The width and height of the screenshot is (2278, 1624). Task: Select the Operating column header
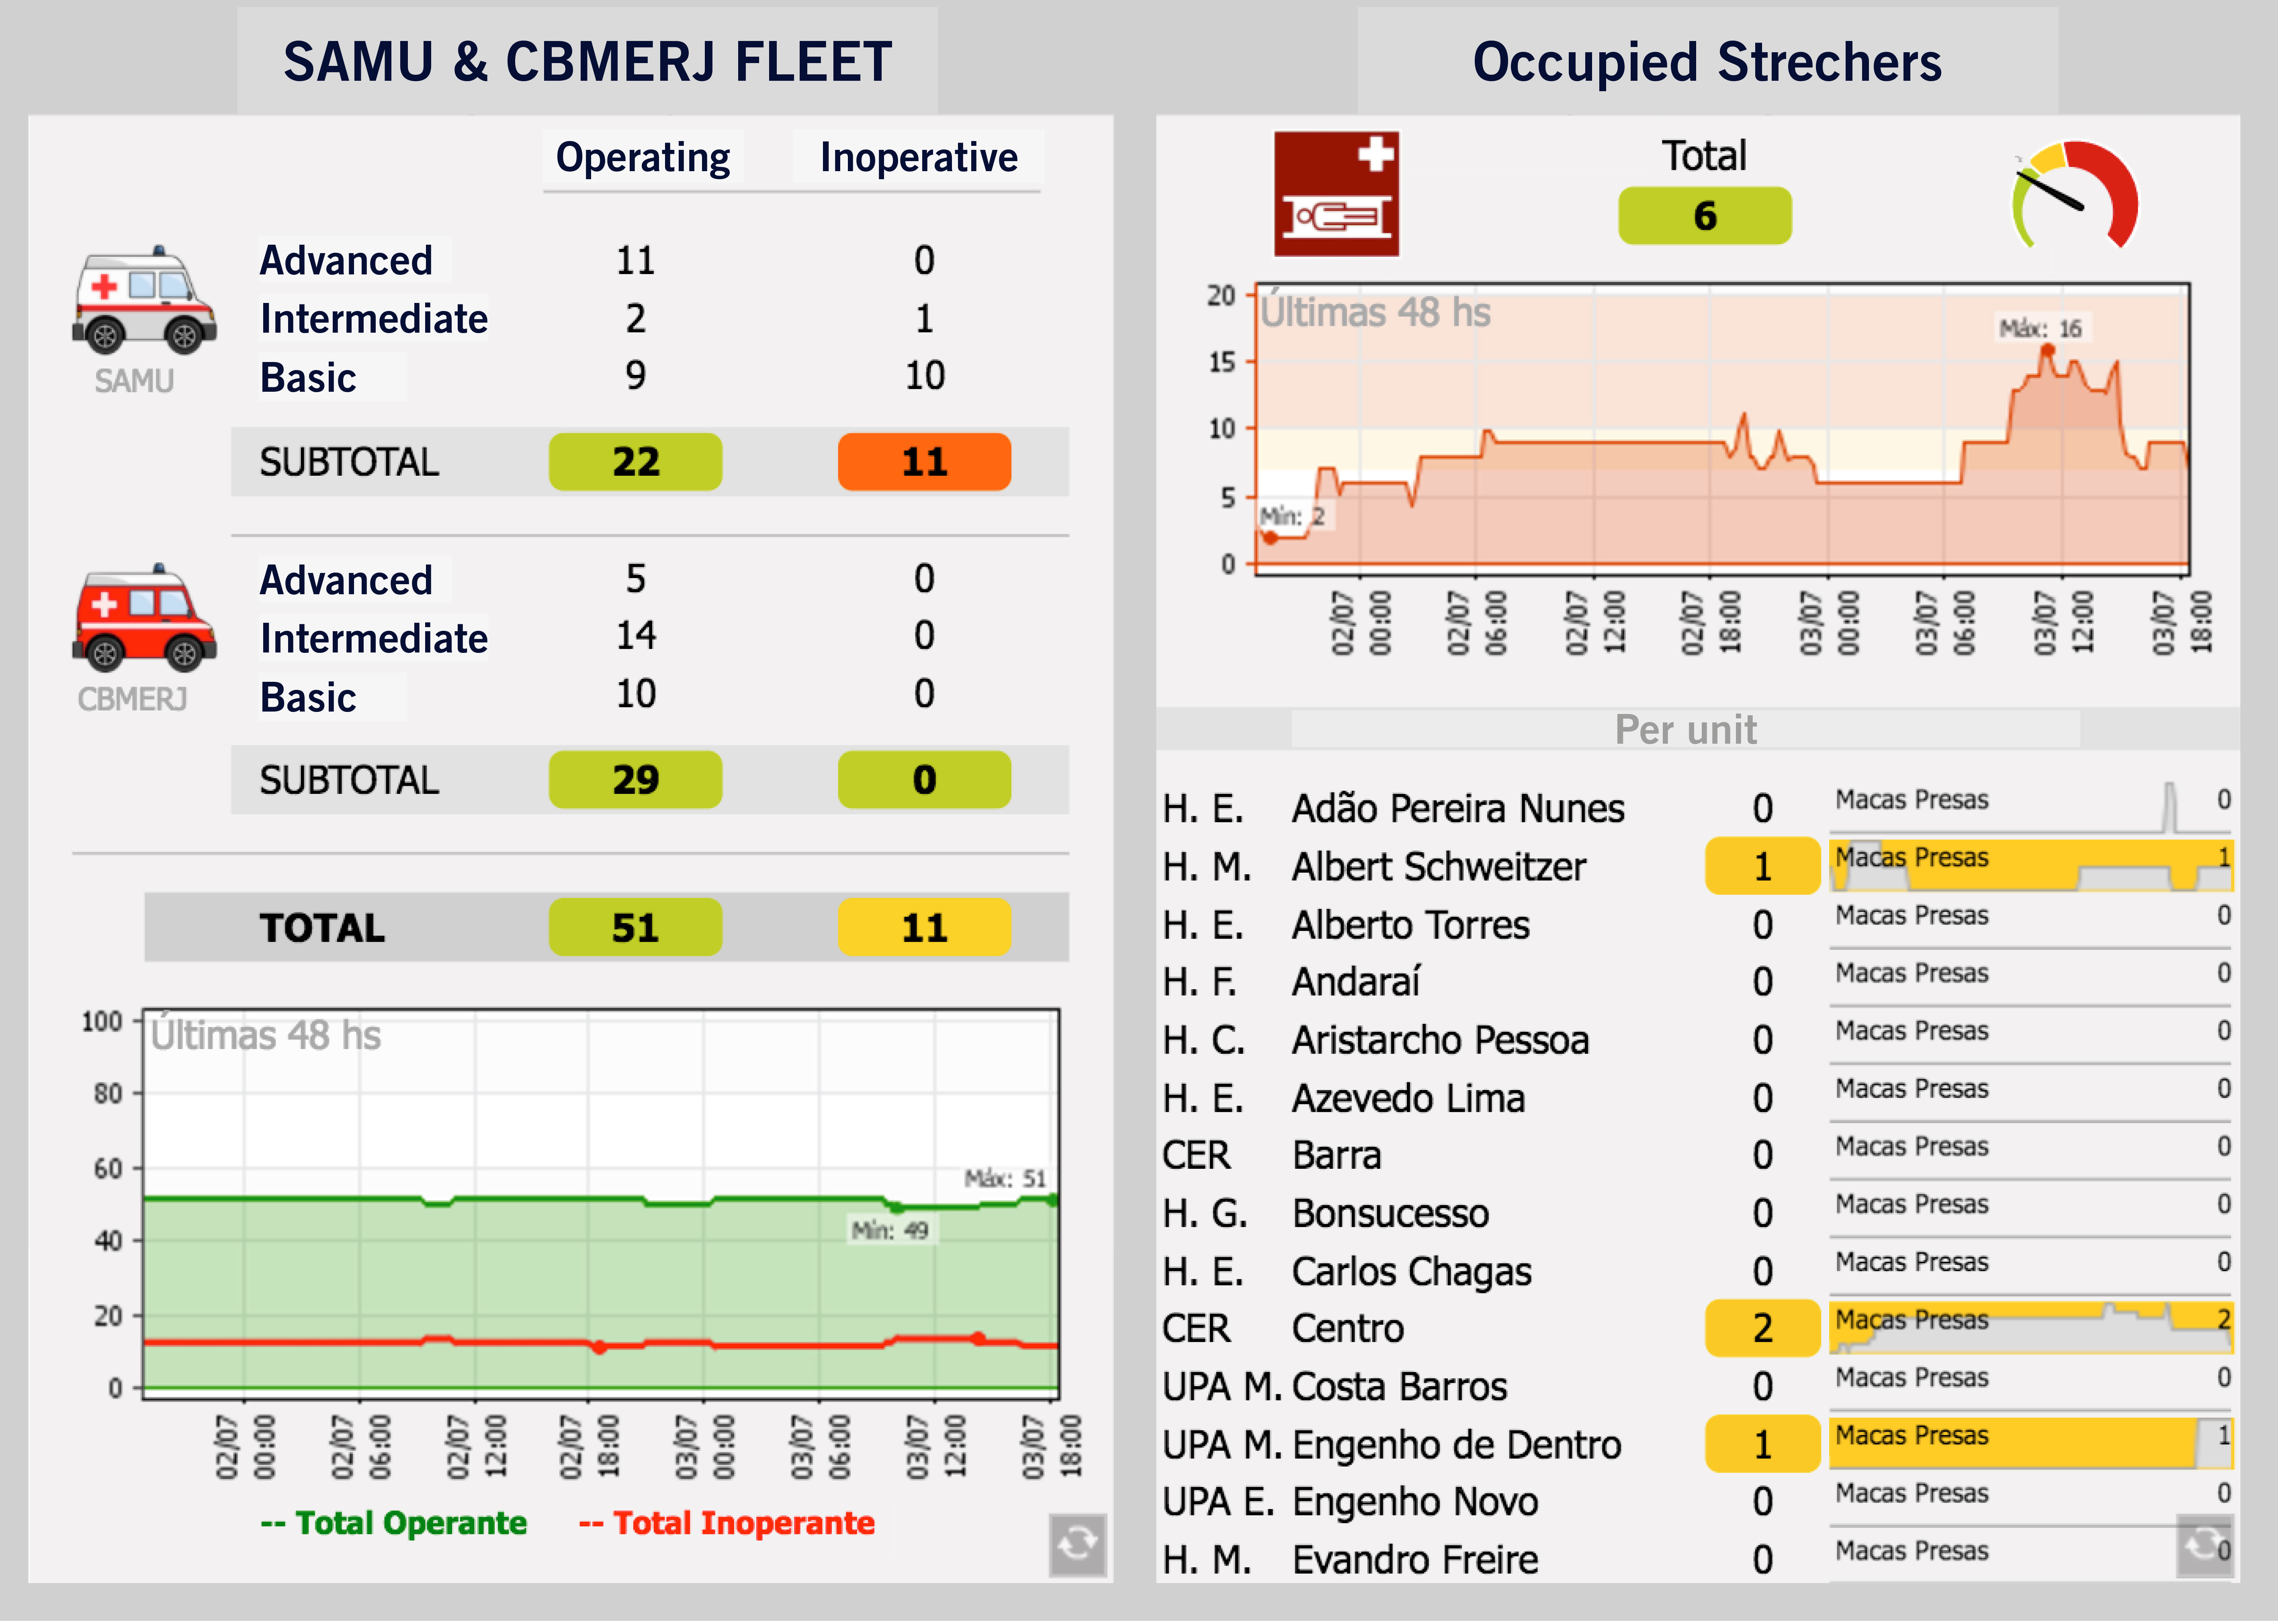coord(642,158)
